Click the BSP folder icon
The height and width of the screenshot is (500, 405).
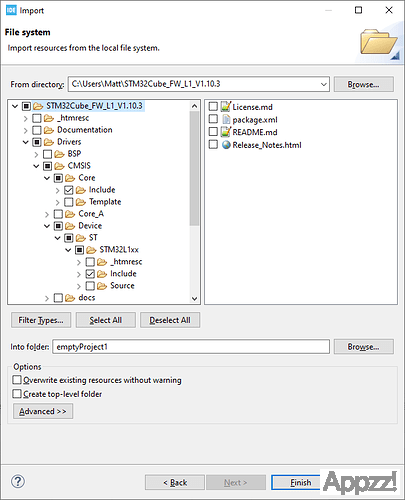[x=59, y=154]
